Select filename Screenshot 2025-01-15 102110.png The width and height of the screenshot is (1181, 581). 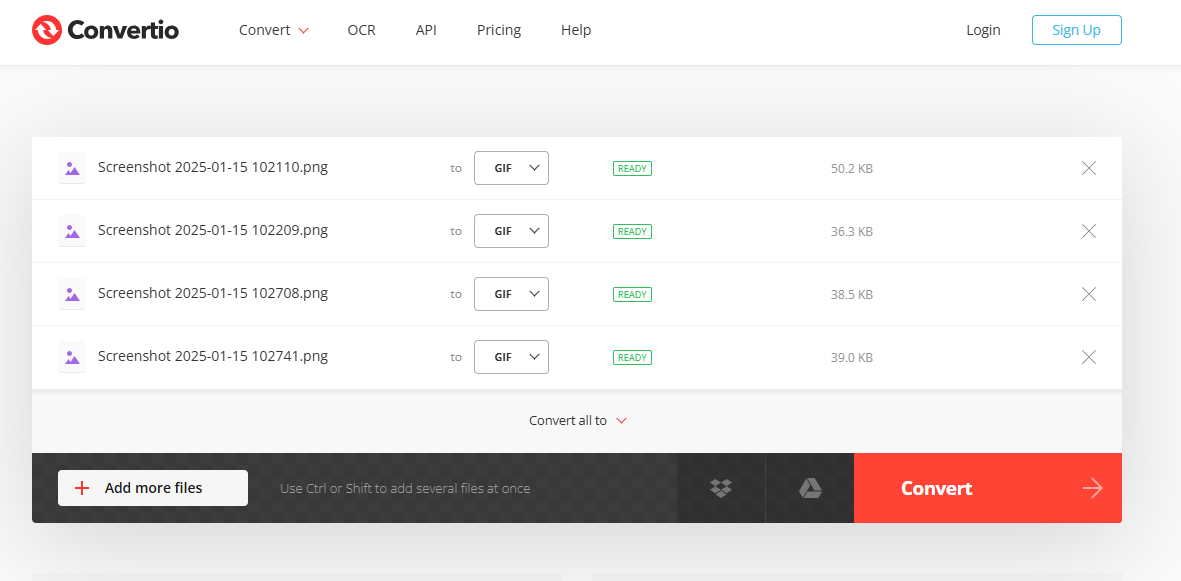(213, 167)
